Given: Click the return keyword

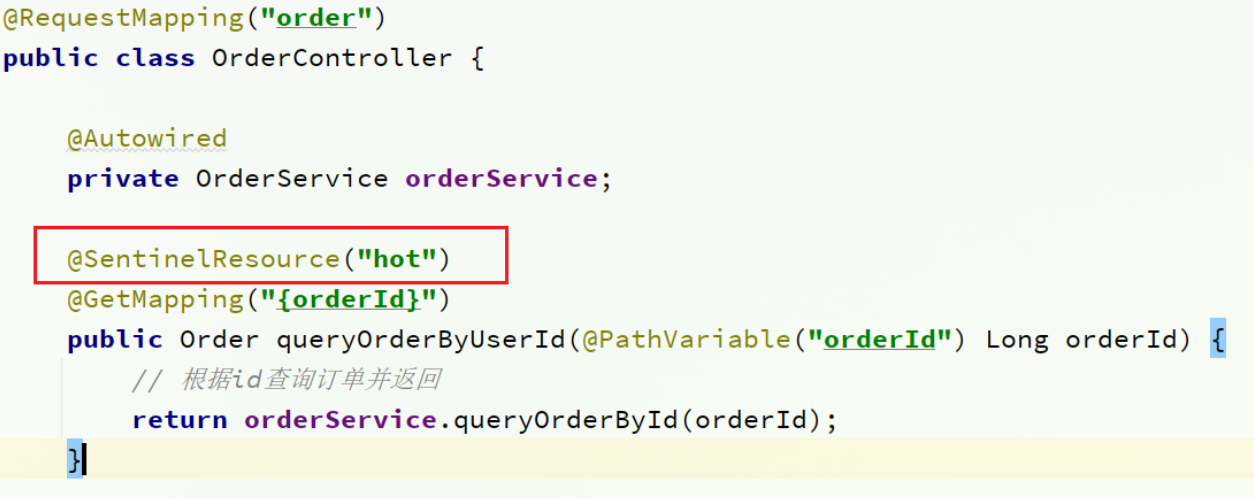Looking at the screenshot, I should coord(179,420).
